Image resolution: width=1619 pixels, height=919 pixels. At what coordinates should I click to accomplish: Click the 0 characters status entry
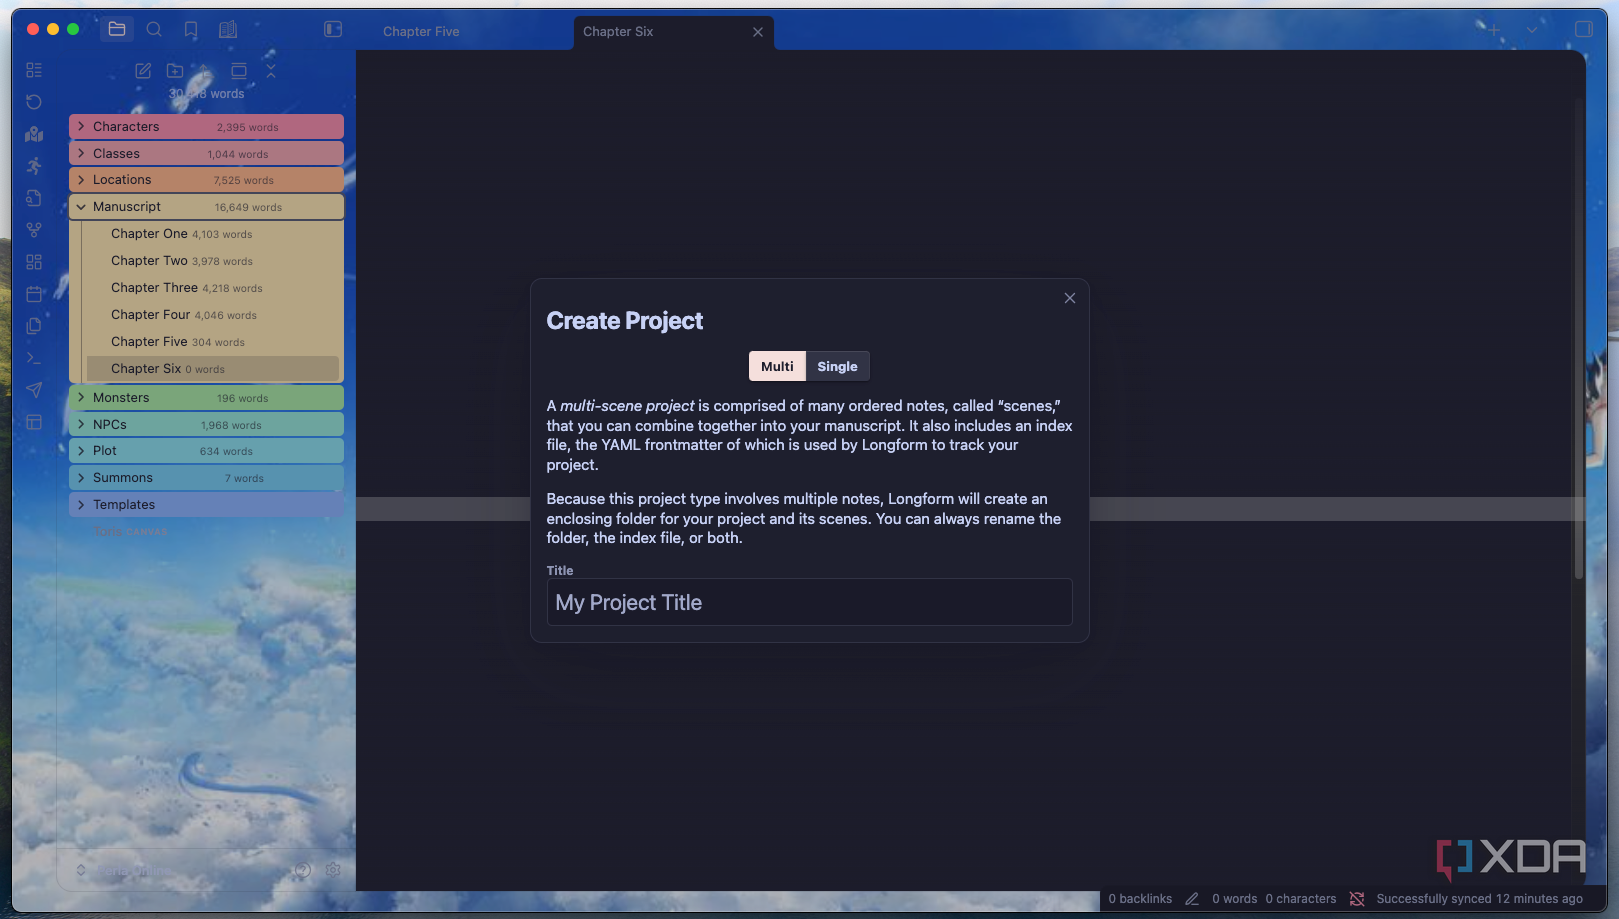click(1301, 899)
